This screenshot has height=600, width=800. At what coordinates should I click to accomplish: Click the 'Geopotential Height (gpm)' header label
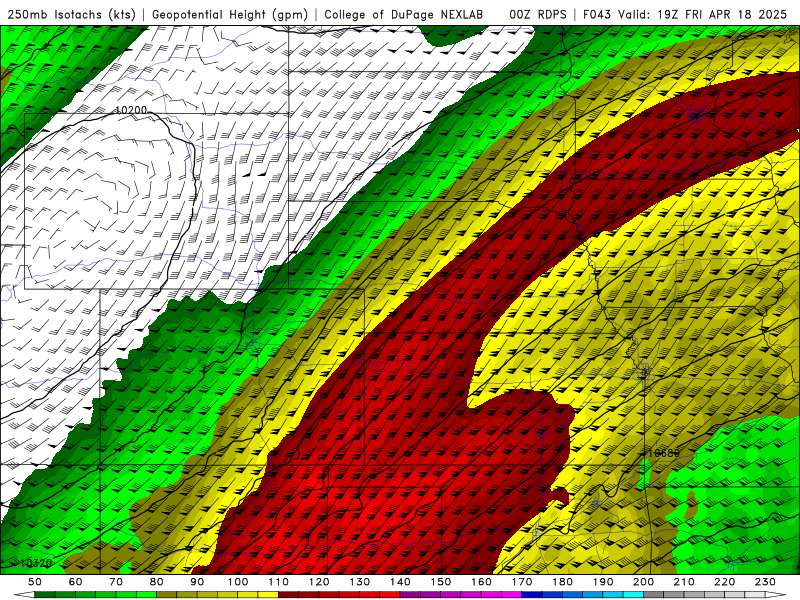tap(230, 14)
